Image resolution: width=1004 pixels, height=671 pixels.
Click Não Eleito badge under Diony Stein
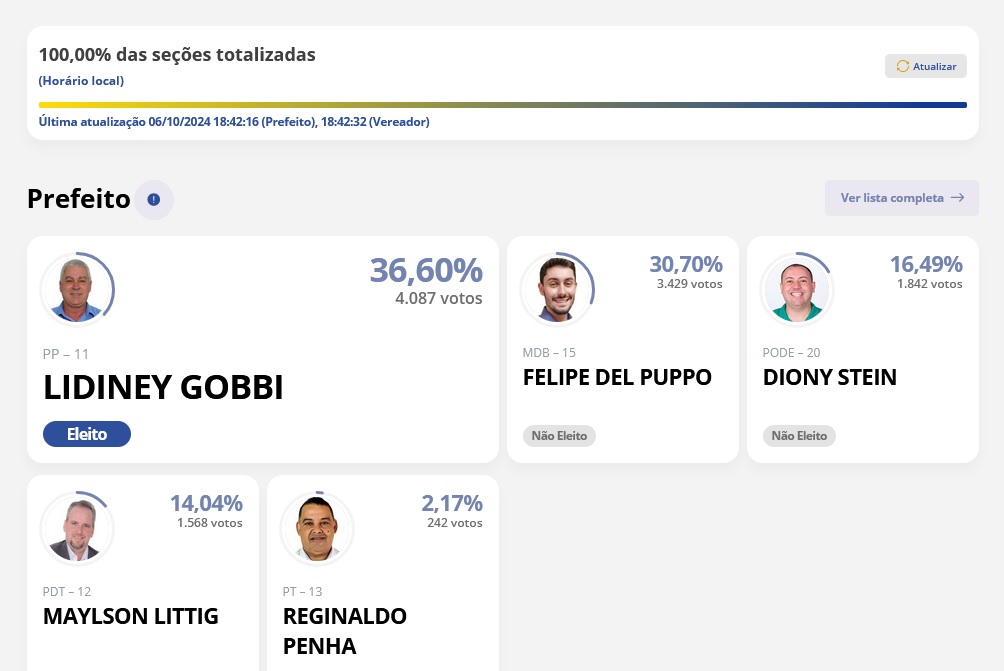pyautogui.click(x=799, y=436)
